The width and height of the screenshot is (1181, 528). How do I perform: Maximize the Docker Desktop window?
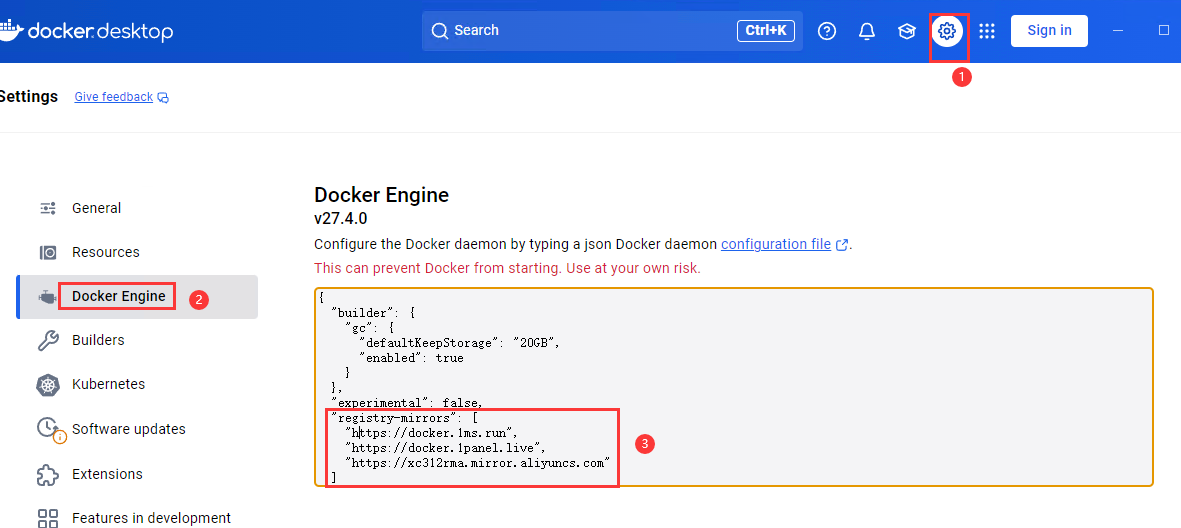1164,31
